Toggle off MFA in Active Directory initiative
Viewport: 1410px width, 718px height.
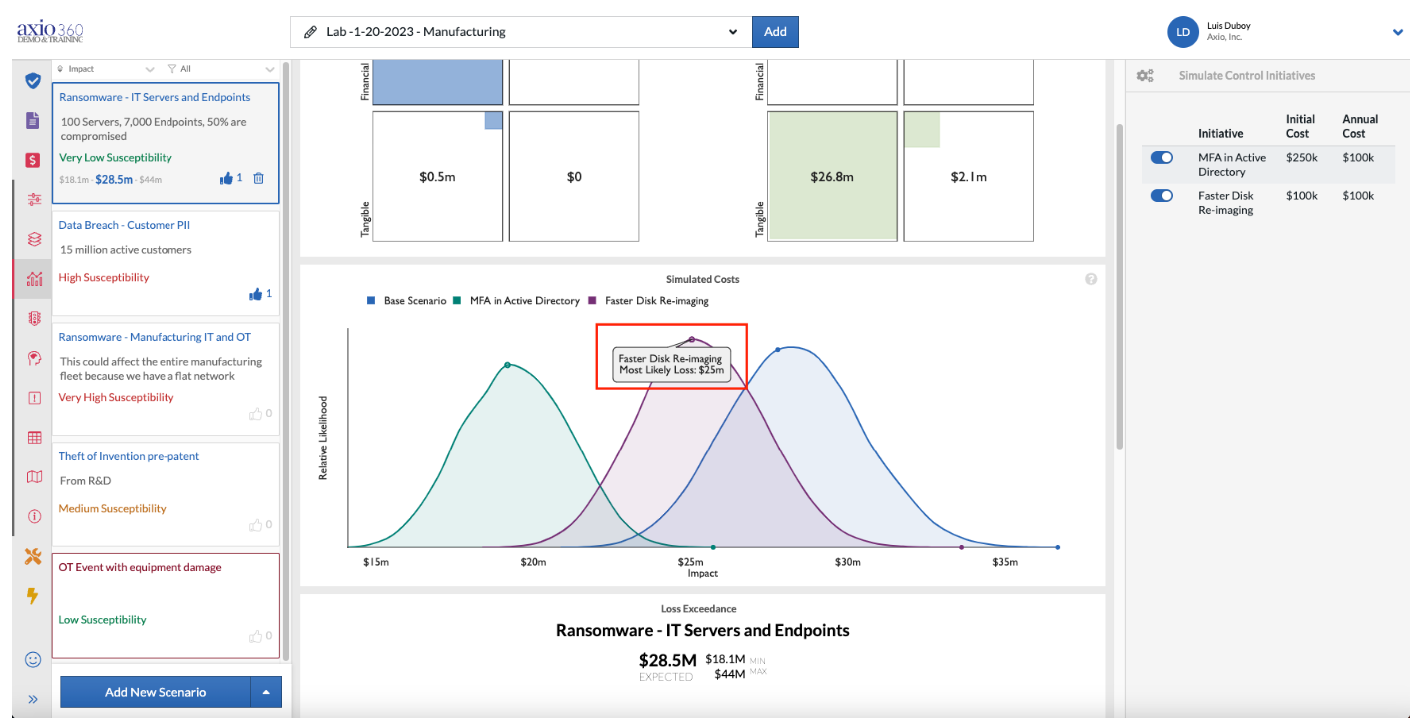coord(1161,158)
